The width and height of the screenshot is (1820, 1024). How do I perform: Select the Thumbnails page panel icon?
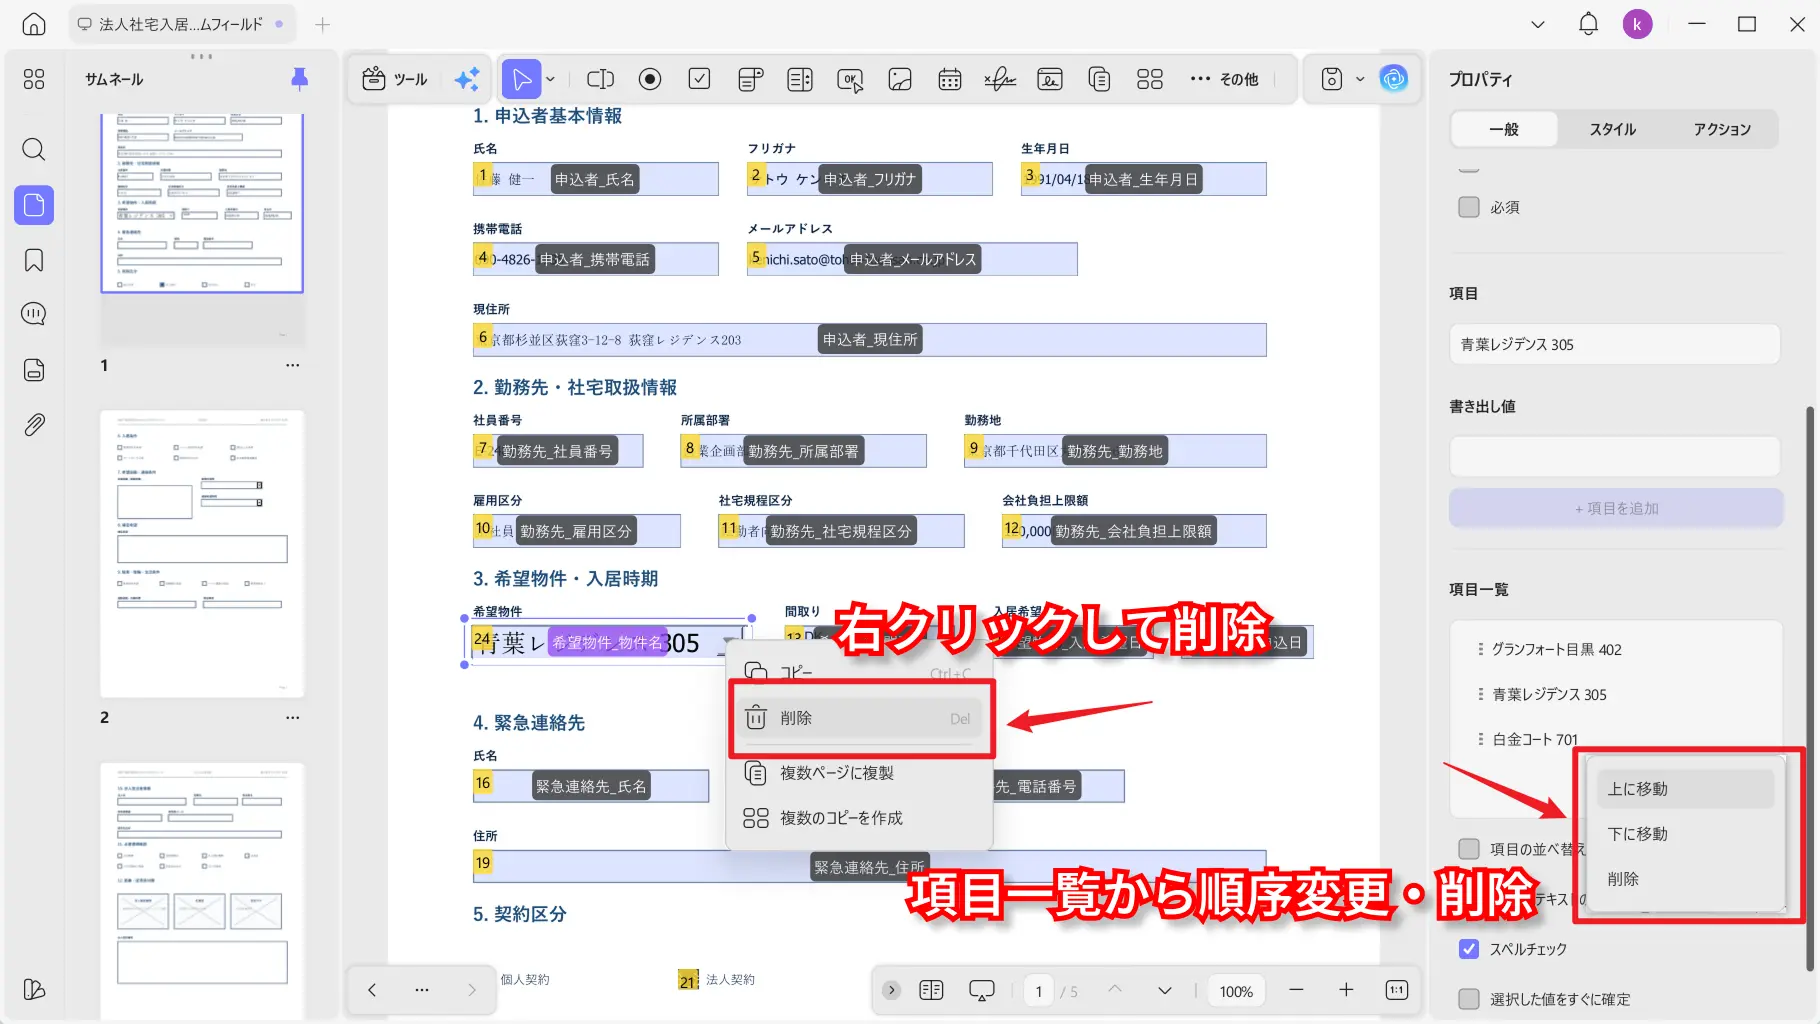(34, 205)
